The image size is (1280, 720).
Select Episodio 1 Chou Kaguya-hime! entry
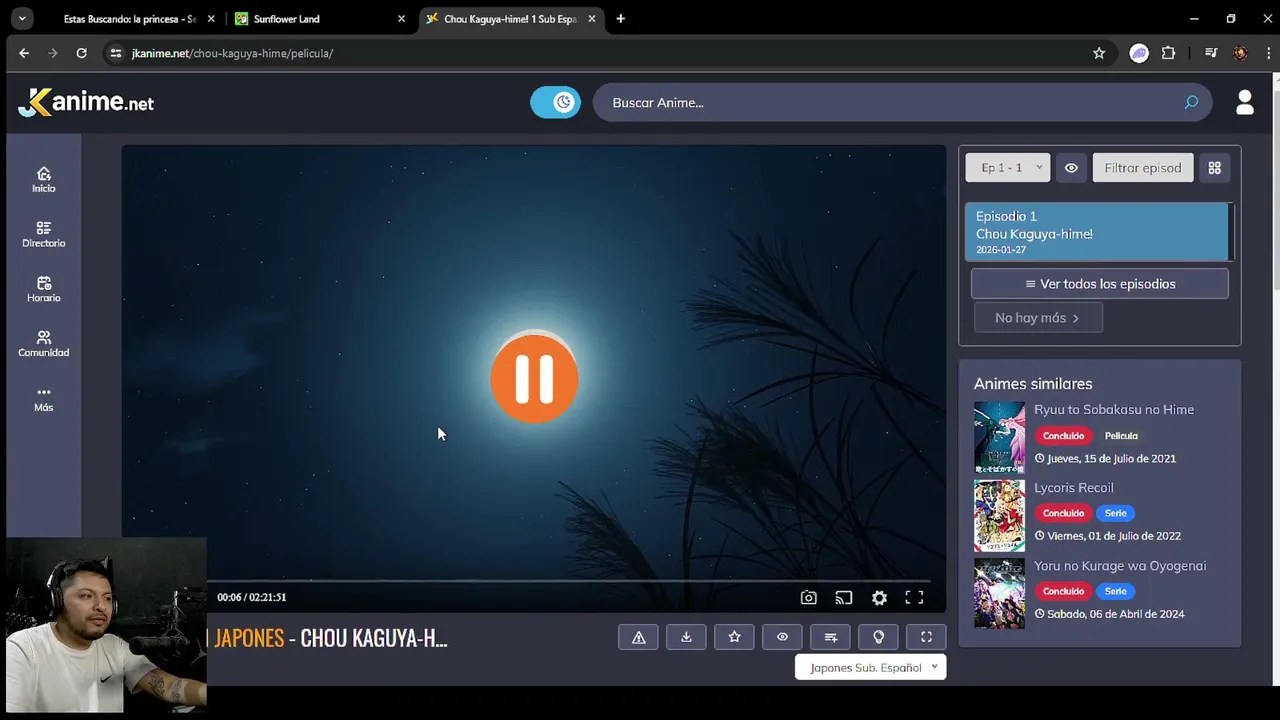[x=1097, y=232]
